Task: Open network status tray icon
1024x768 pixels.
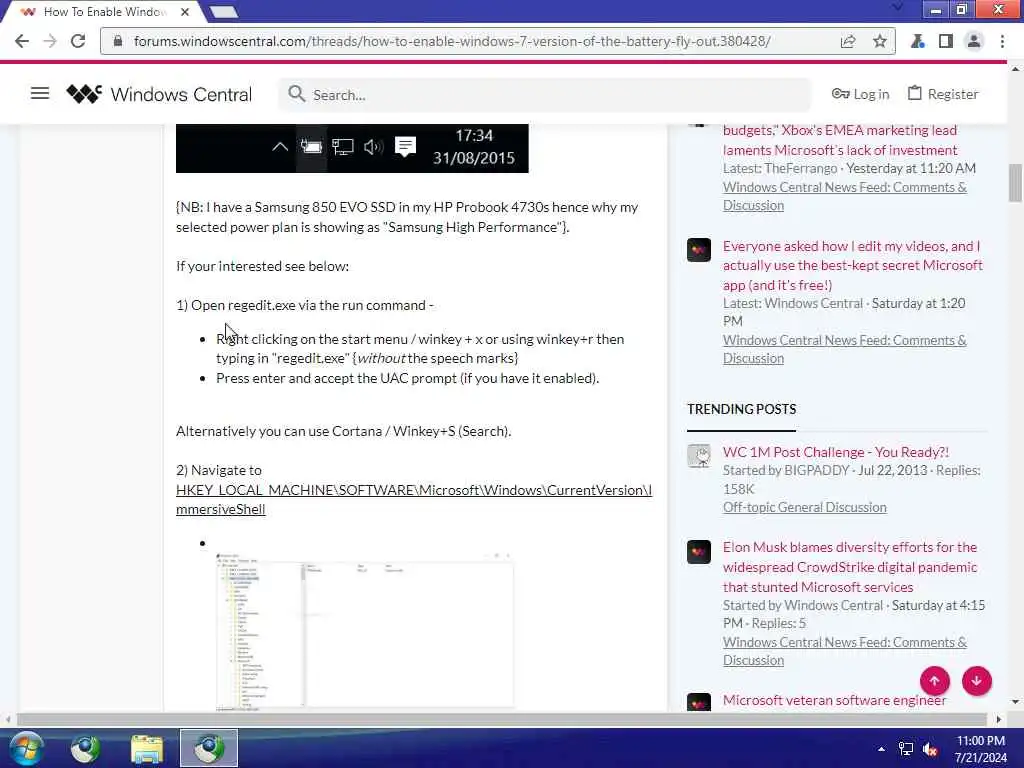Action: pos(906,749)
